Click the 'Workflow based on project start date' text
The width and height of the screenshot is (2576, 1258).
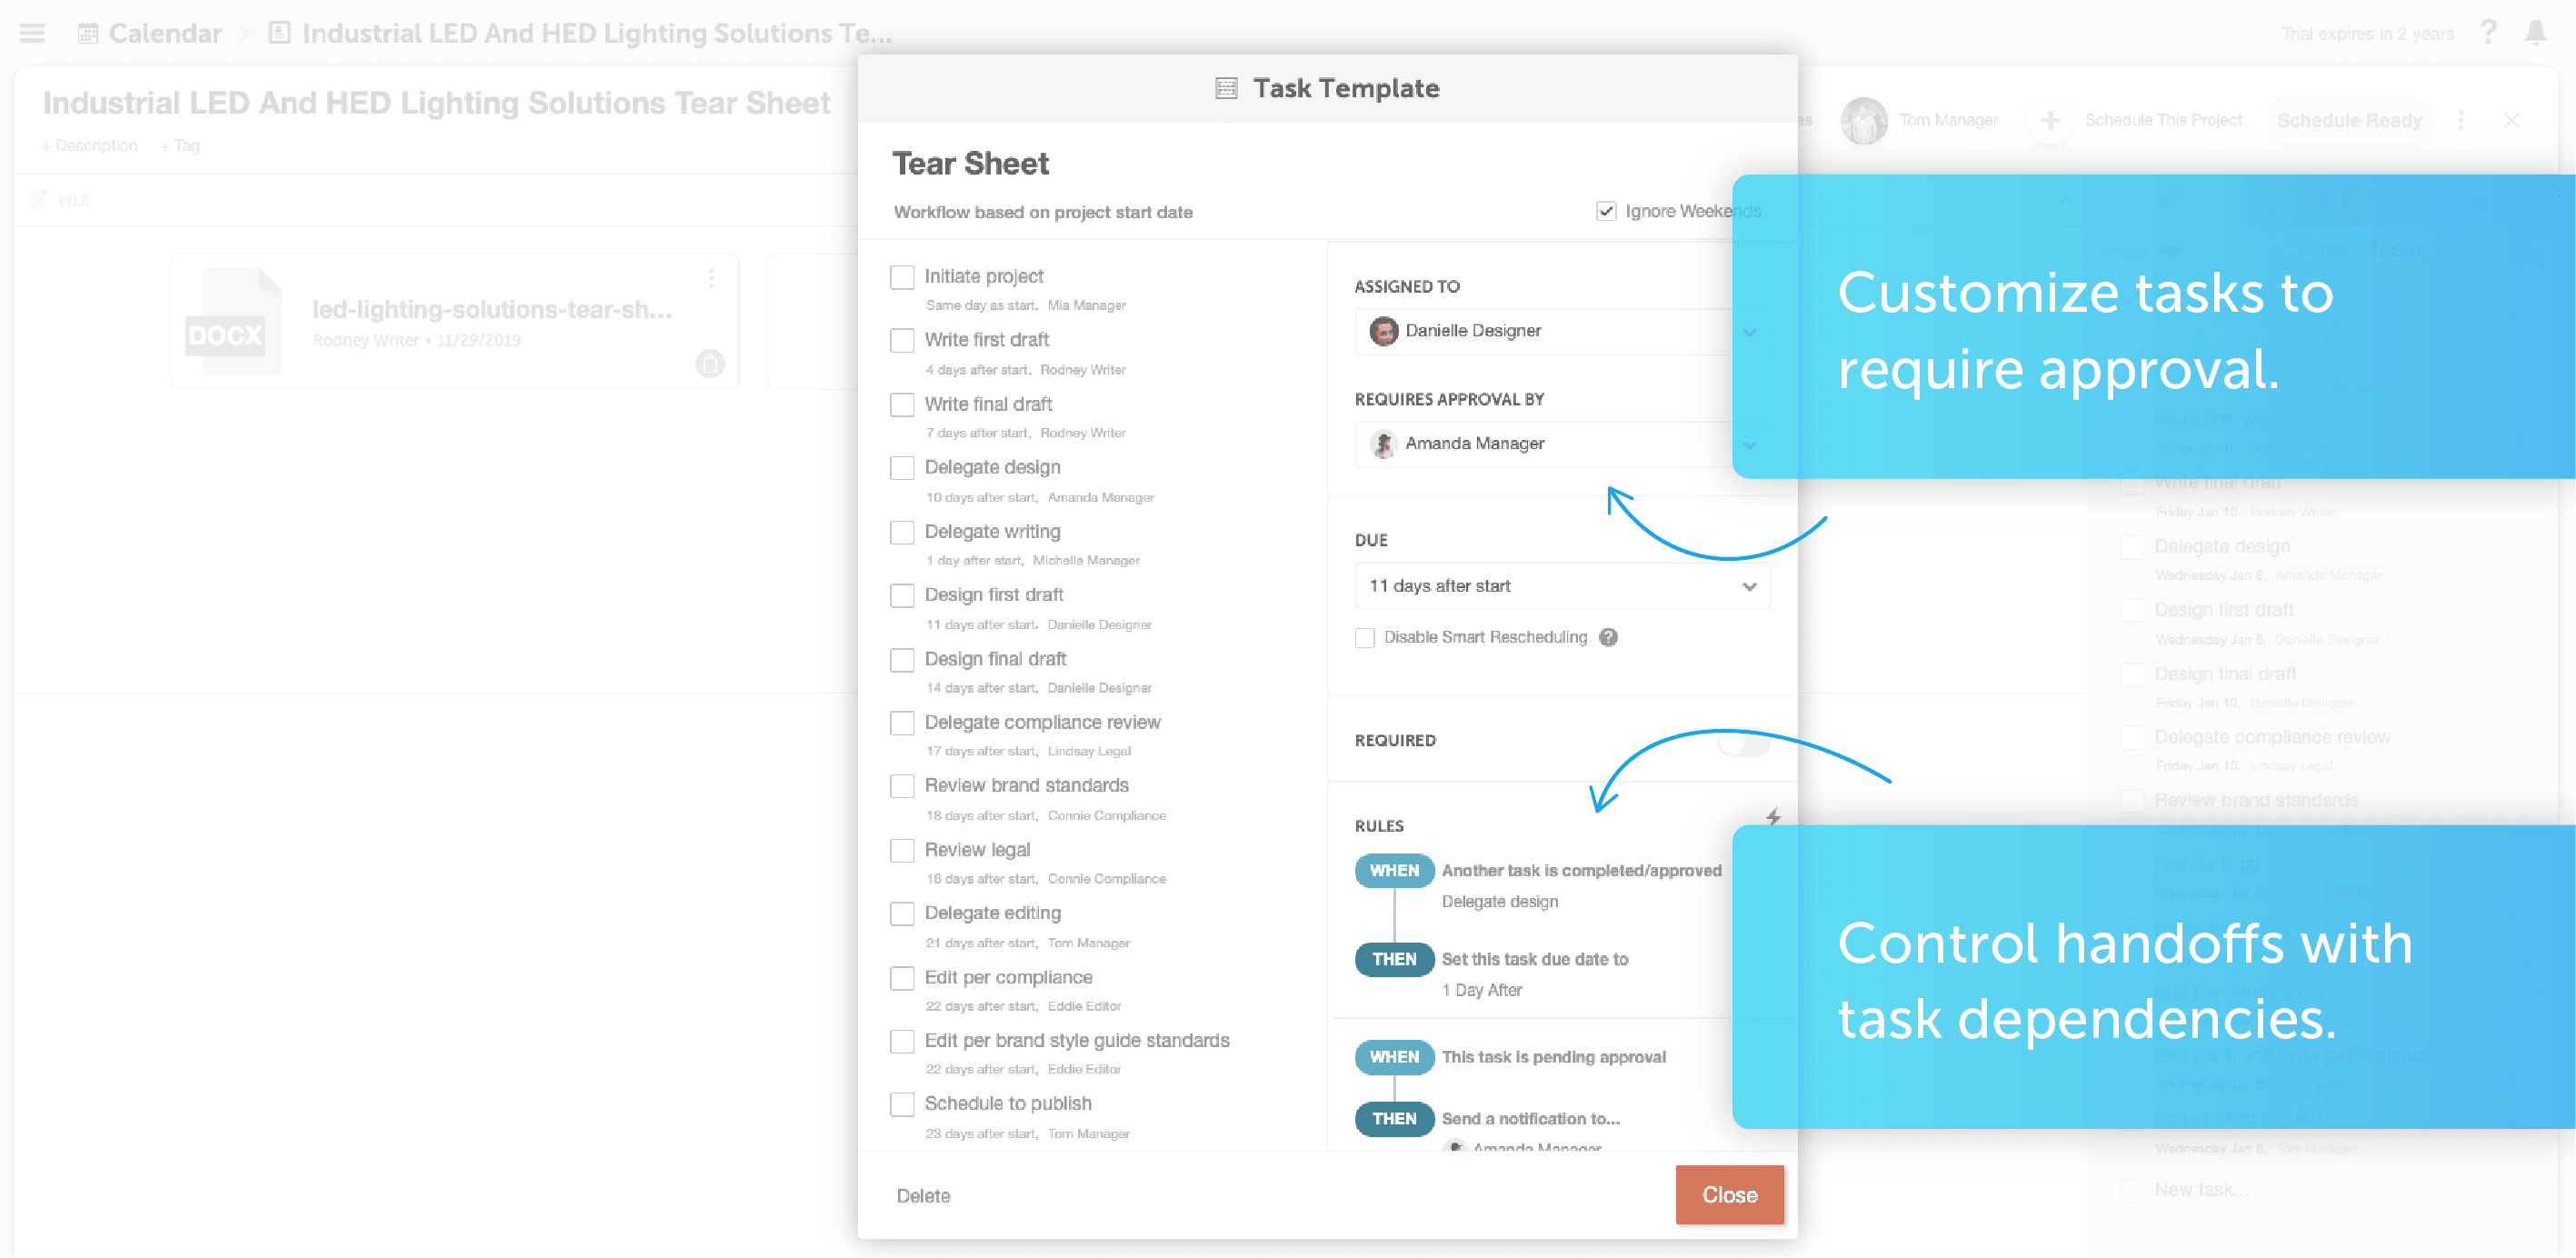point(1042,212)
